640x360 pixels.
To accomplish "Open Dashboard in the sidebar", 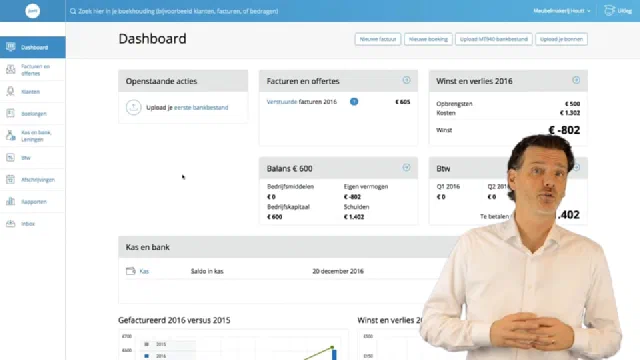I will [x=33, y=47].
